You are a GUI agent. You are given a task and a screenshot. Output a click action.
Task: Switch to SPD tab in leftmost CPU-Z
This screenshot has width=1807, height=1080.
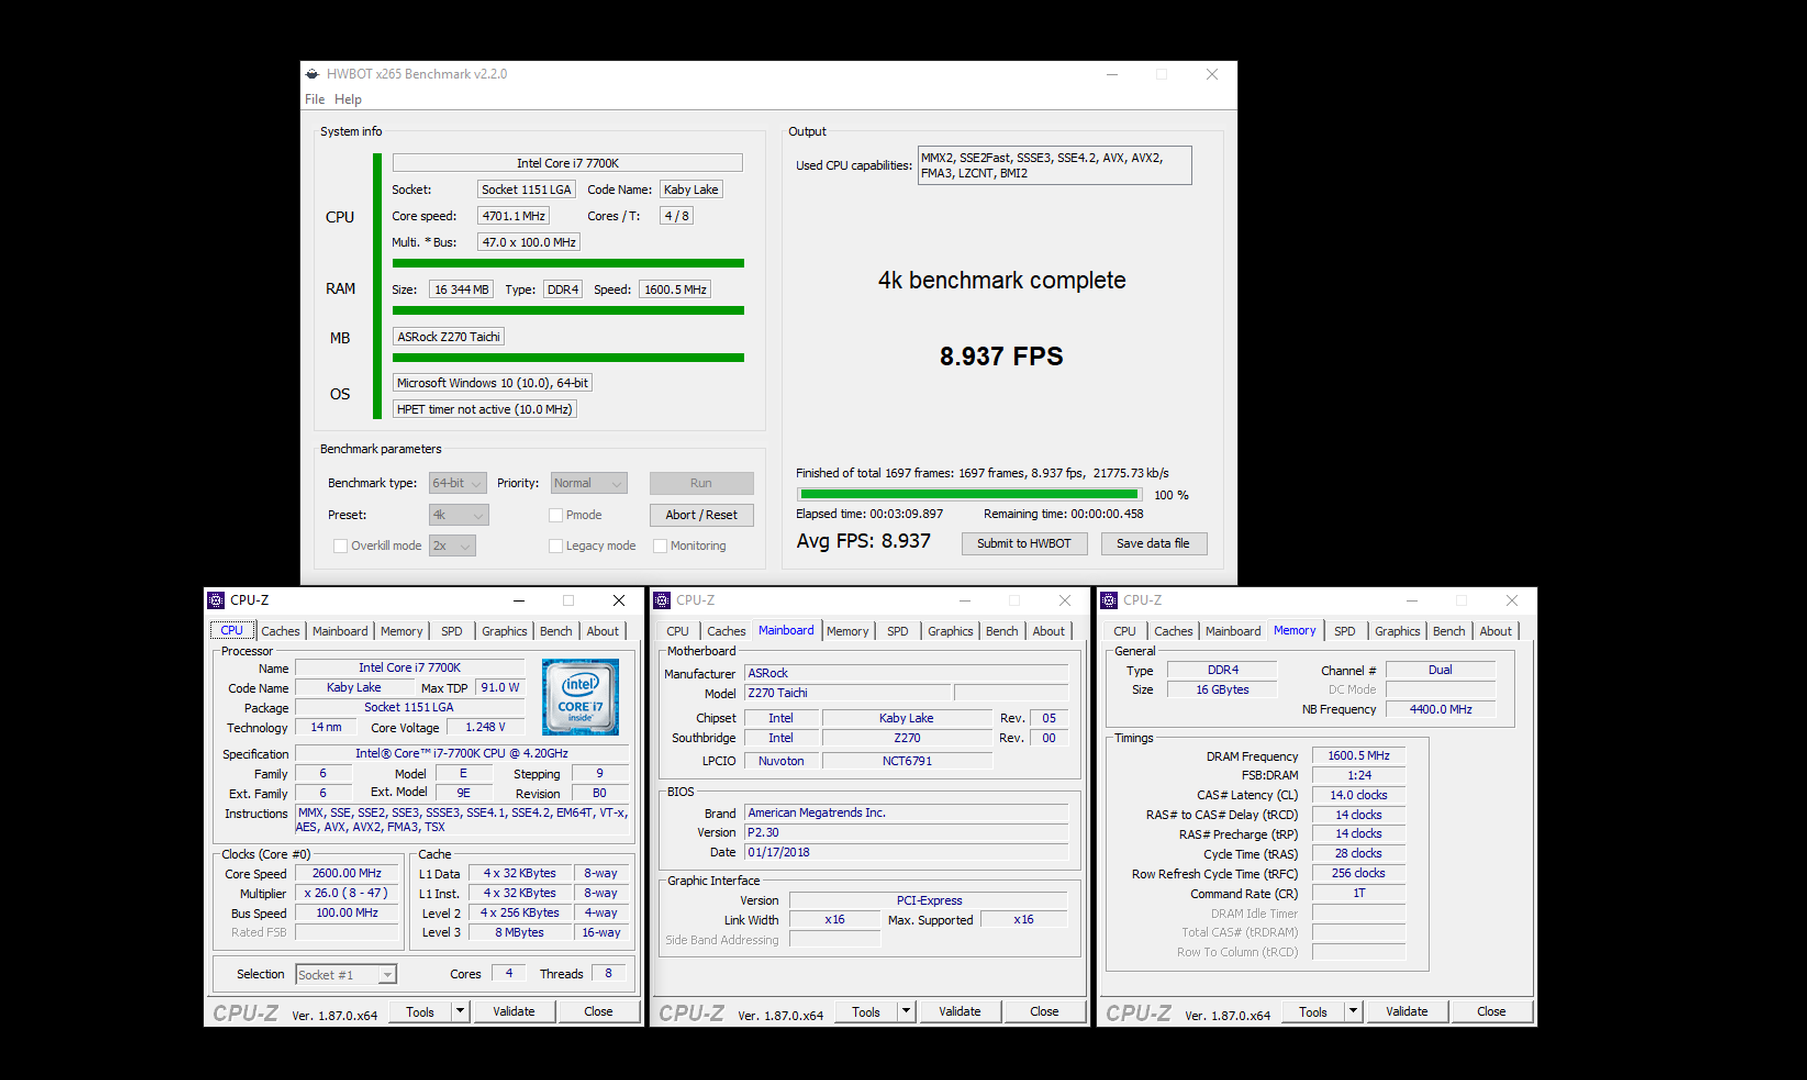(x=452, y=631)
